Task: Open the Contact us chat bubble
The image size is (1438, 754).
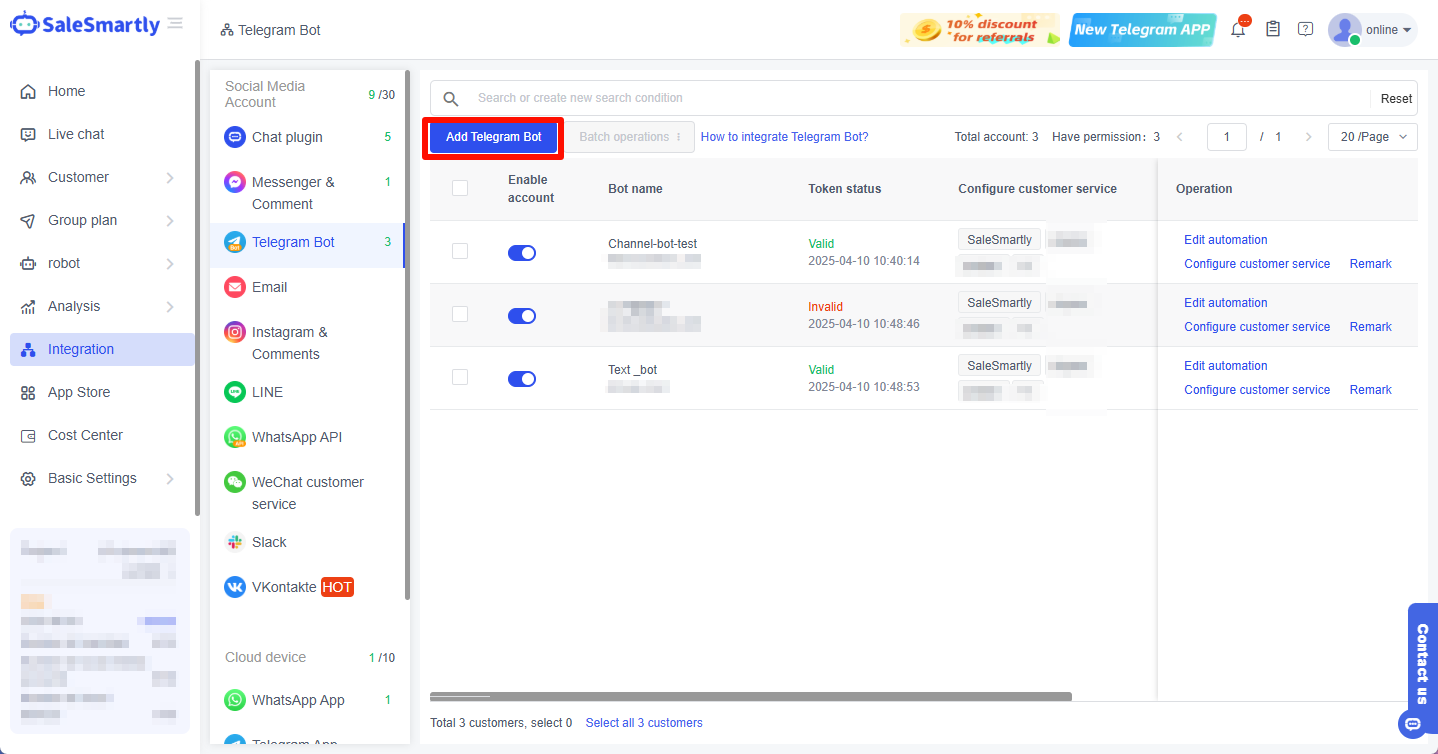Action: [1413, 723]
